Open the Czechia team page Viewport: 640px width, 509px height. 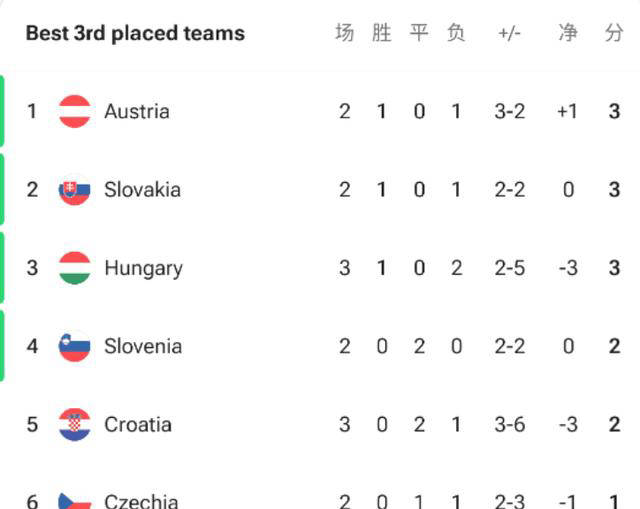point(141,501)
